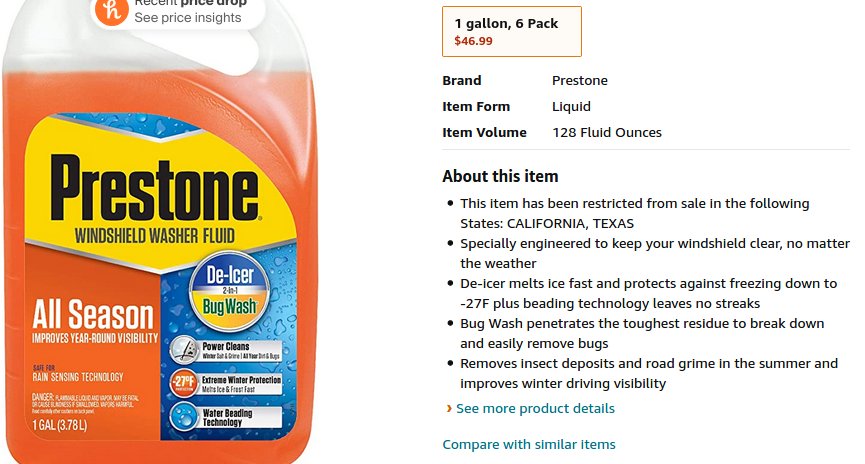
Task: Click the Item Form Liquid value
Action: 571,106
